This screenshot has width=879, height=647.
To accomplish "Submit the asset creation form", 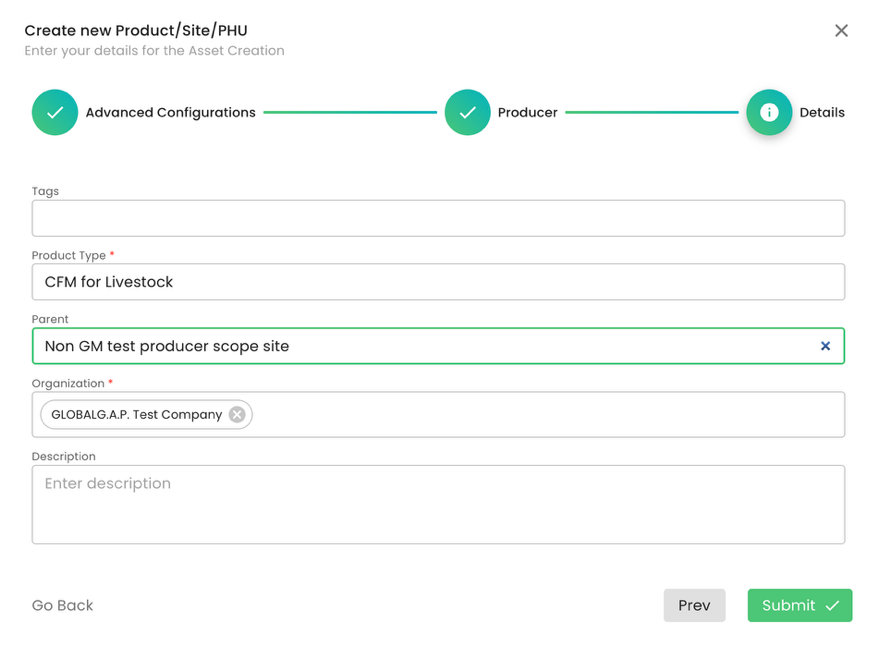I will 799,605.
